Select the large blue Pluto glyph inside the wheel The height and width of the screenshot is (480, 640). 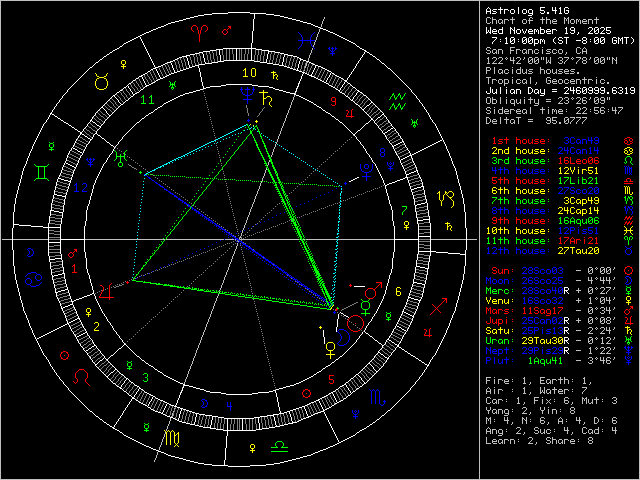pos(366,171)
